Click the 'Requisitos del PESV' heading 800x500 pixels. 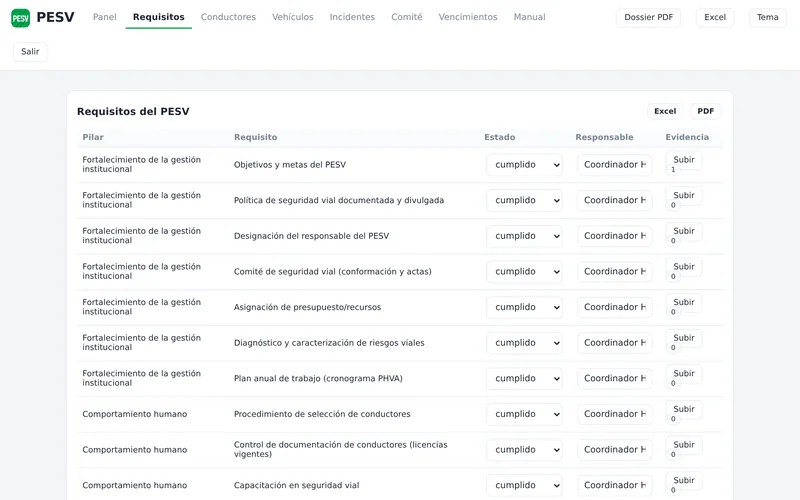point(133,112)
